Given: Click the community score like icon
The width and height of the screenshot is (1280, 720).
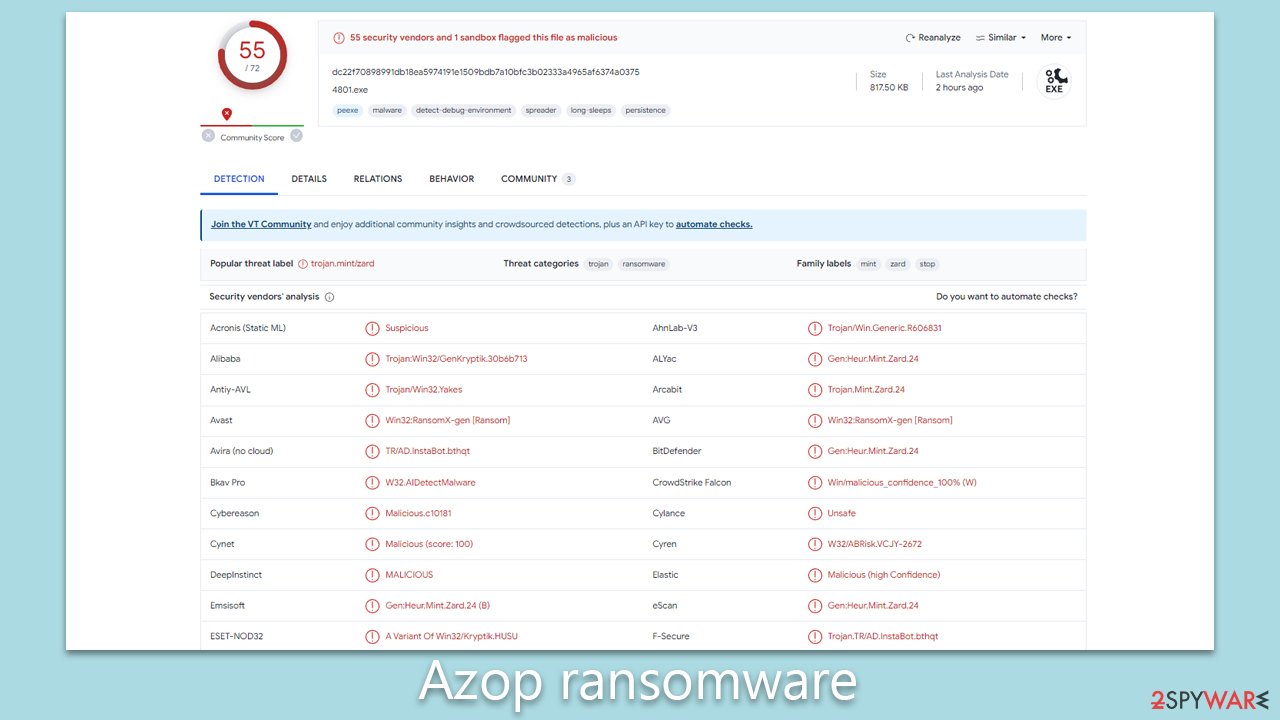Looking at the screenshot, I should click(296, 136).
